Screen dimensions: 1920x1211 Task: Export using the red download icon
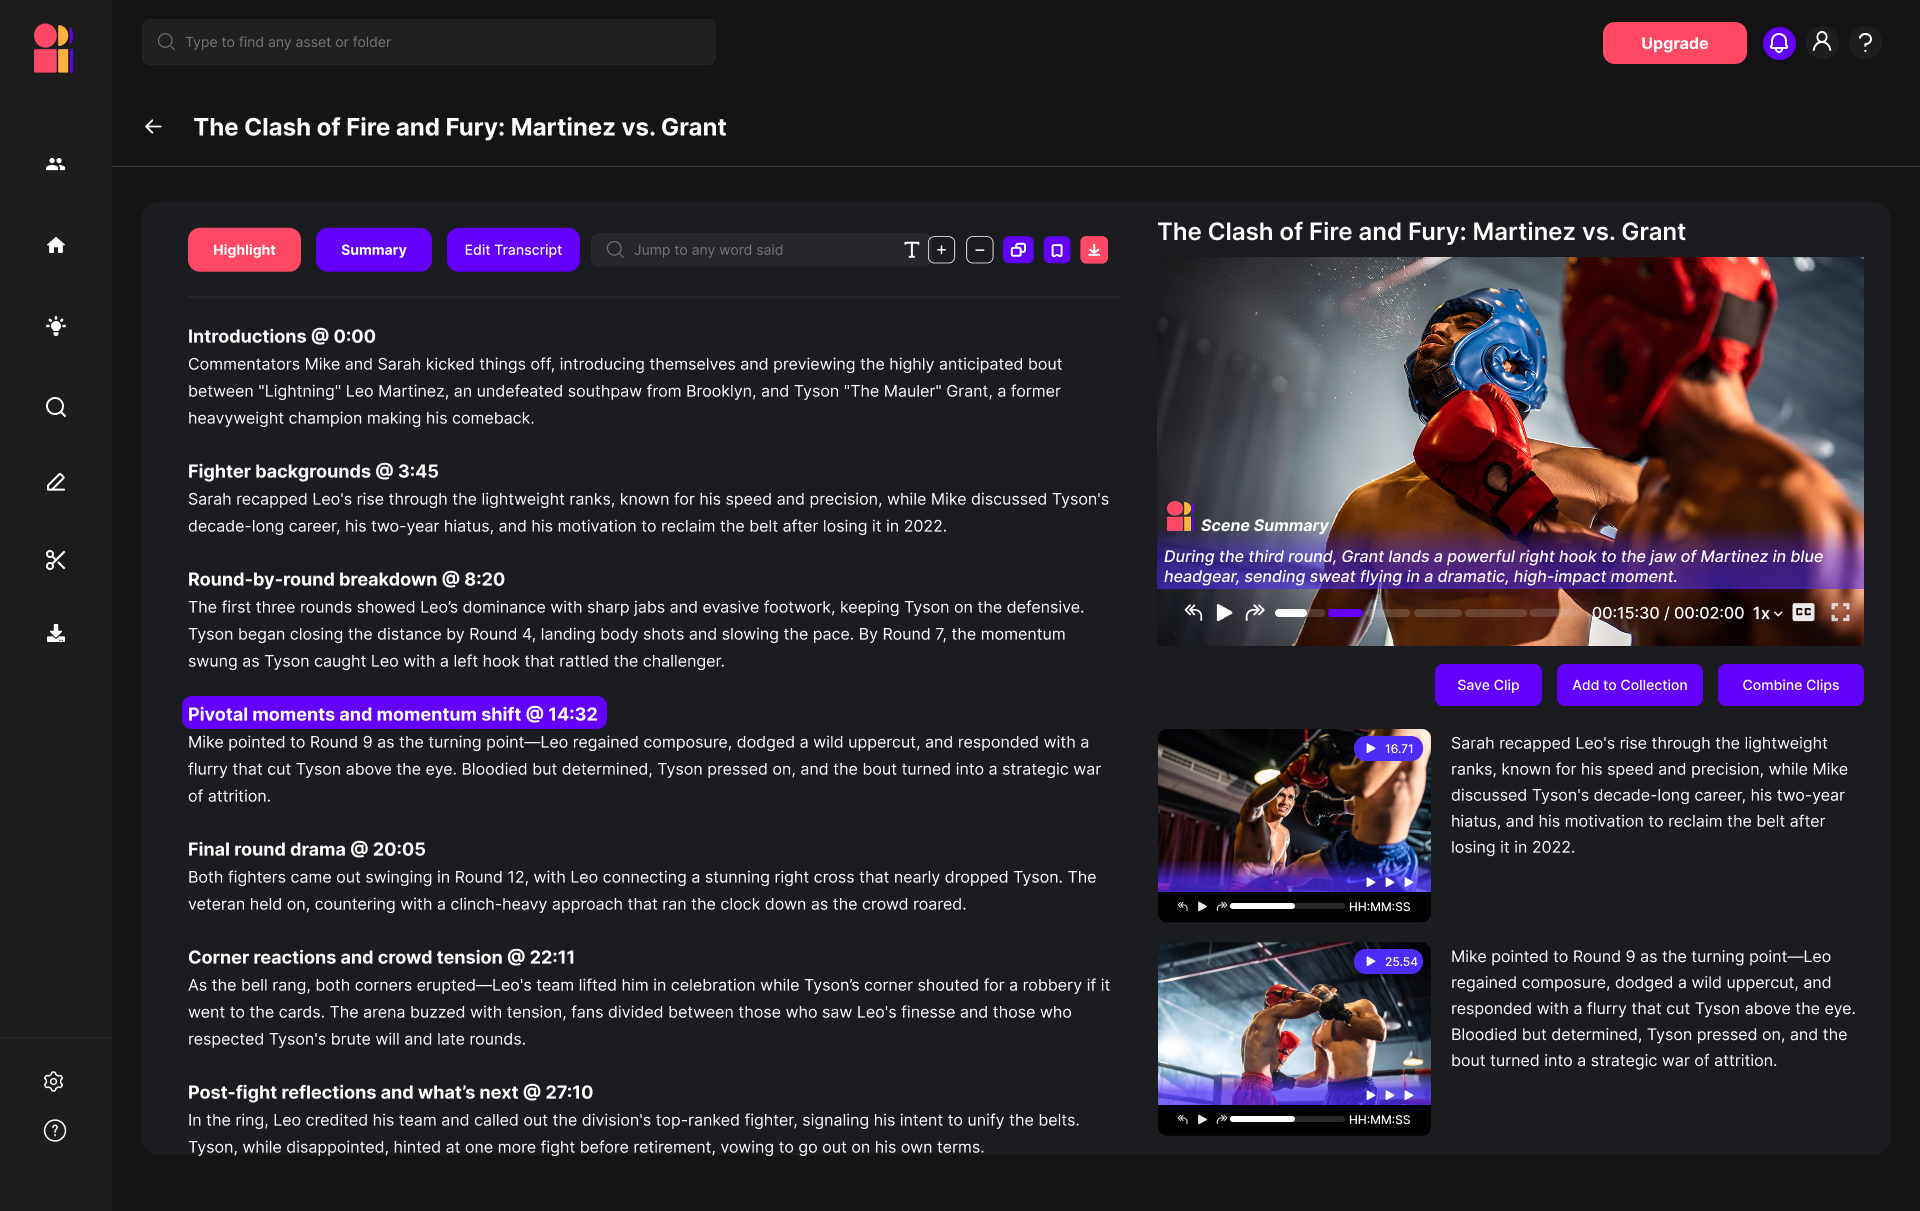point(1094,250)
